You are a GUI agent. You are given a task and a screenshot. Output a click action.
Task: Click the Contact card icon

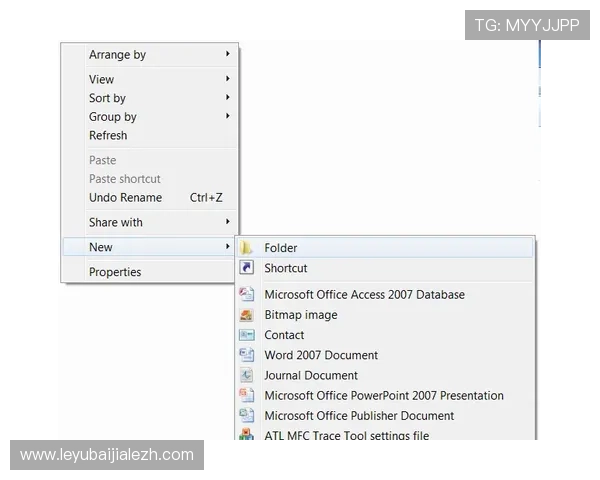click(x=247, y=335)
